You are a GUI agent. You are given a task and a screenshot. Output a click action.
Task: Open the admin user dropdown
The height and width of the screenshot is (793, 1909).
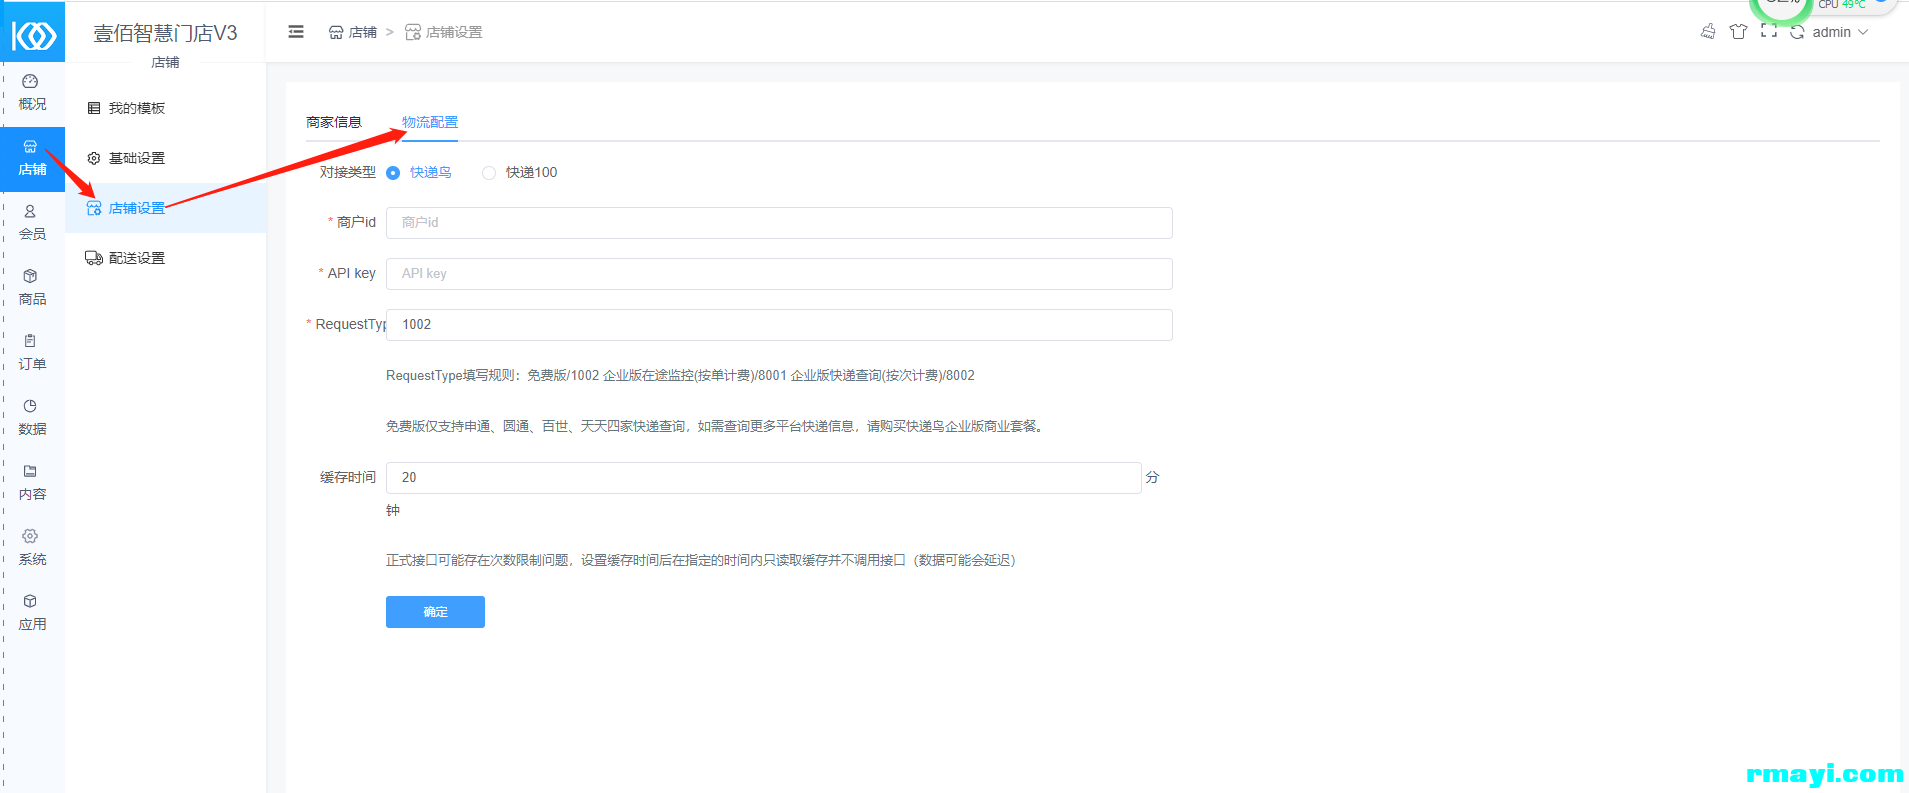point(1840,32)
